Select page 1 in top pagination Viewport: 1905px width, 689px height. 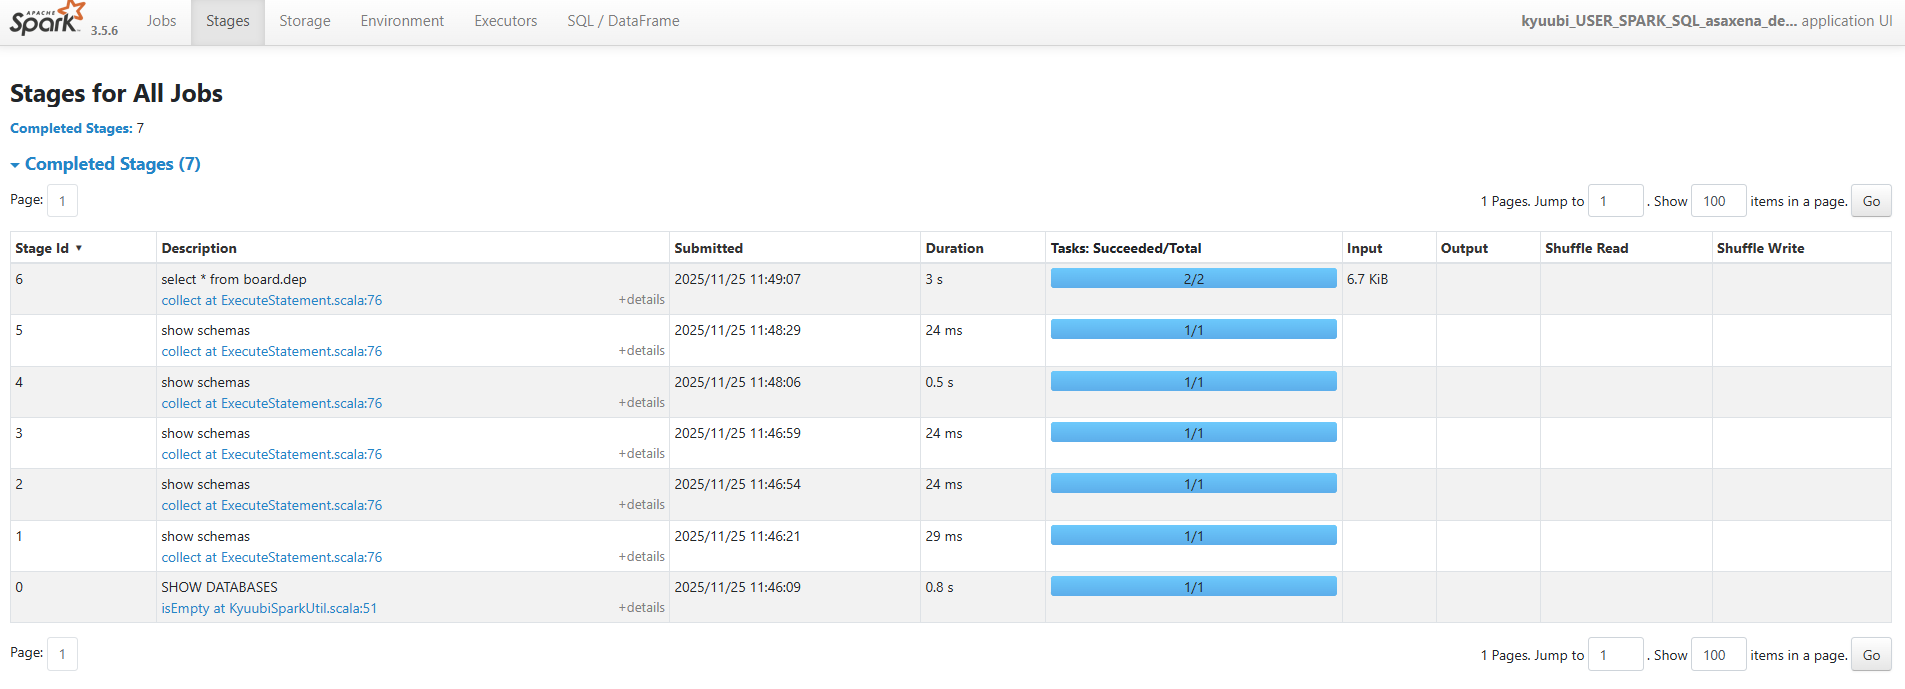coord(62,201)
